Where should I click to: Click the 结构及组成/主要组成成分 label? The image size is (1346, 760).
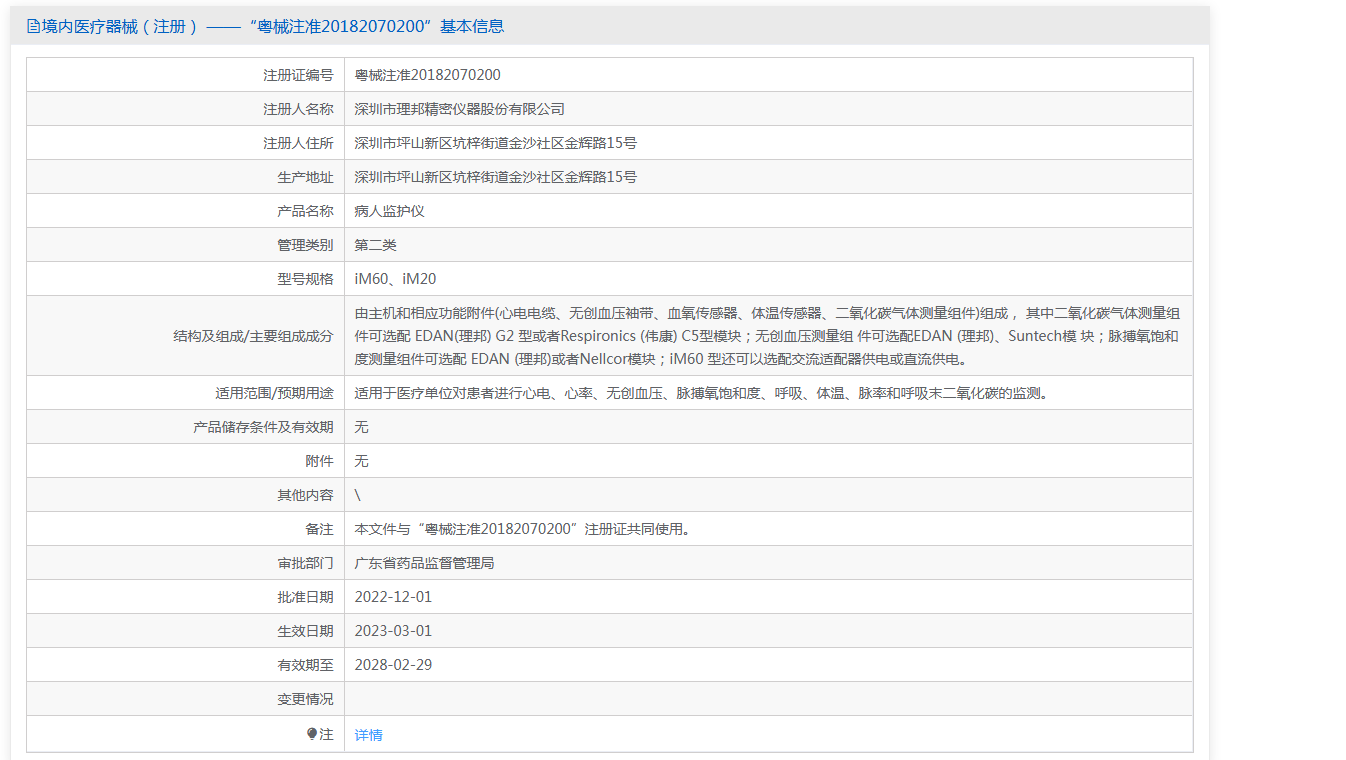pos(253,336)
